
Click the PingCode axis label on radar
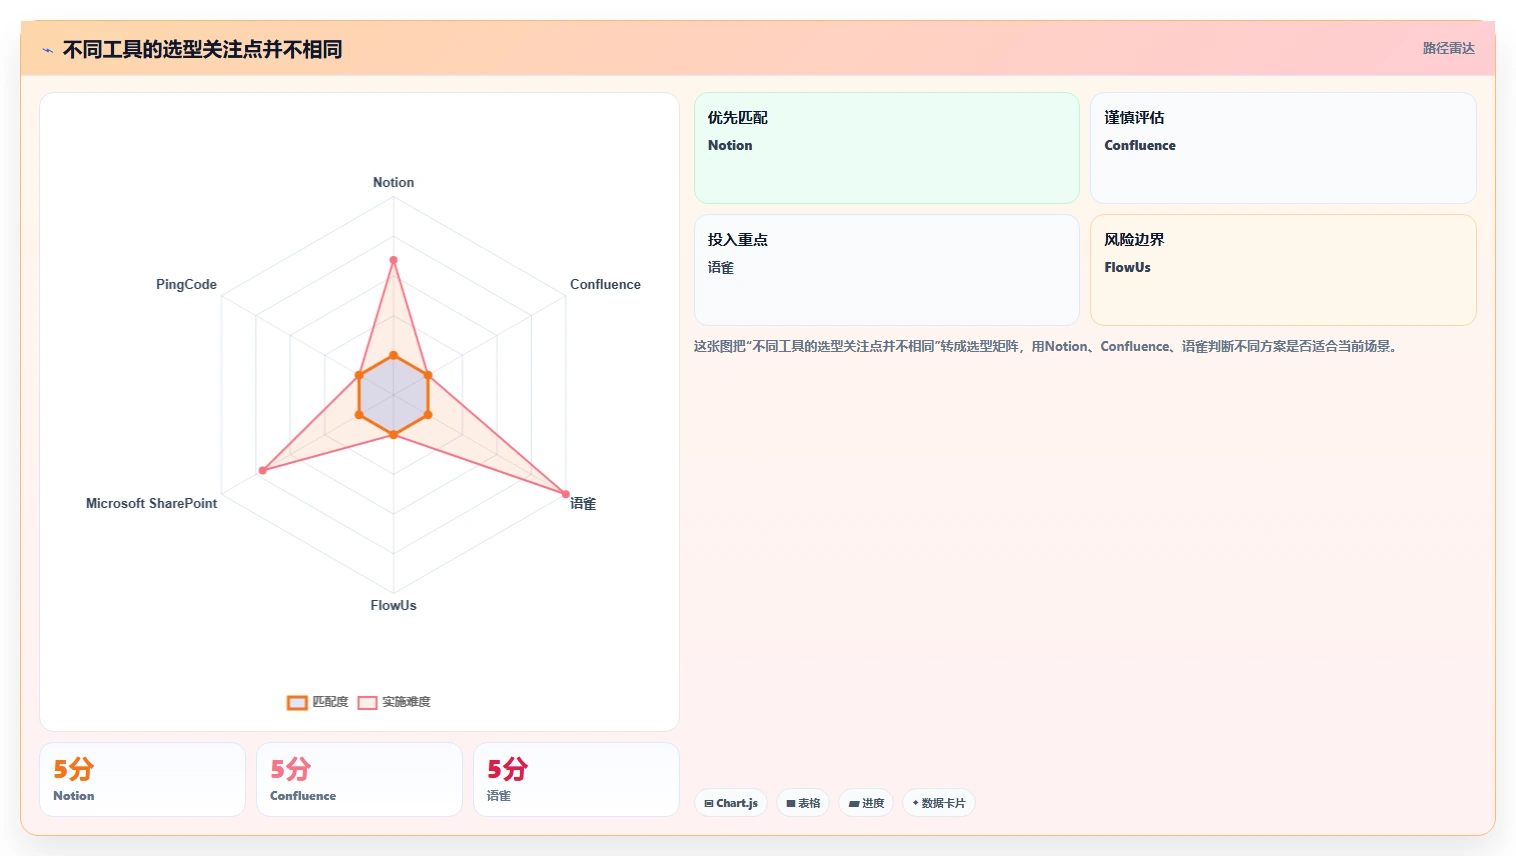tap(186, 284)
